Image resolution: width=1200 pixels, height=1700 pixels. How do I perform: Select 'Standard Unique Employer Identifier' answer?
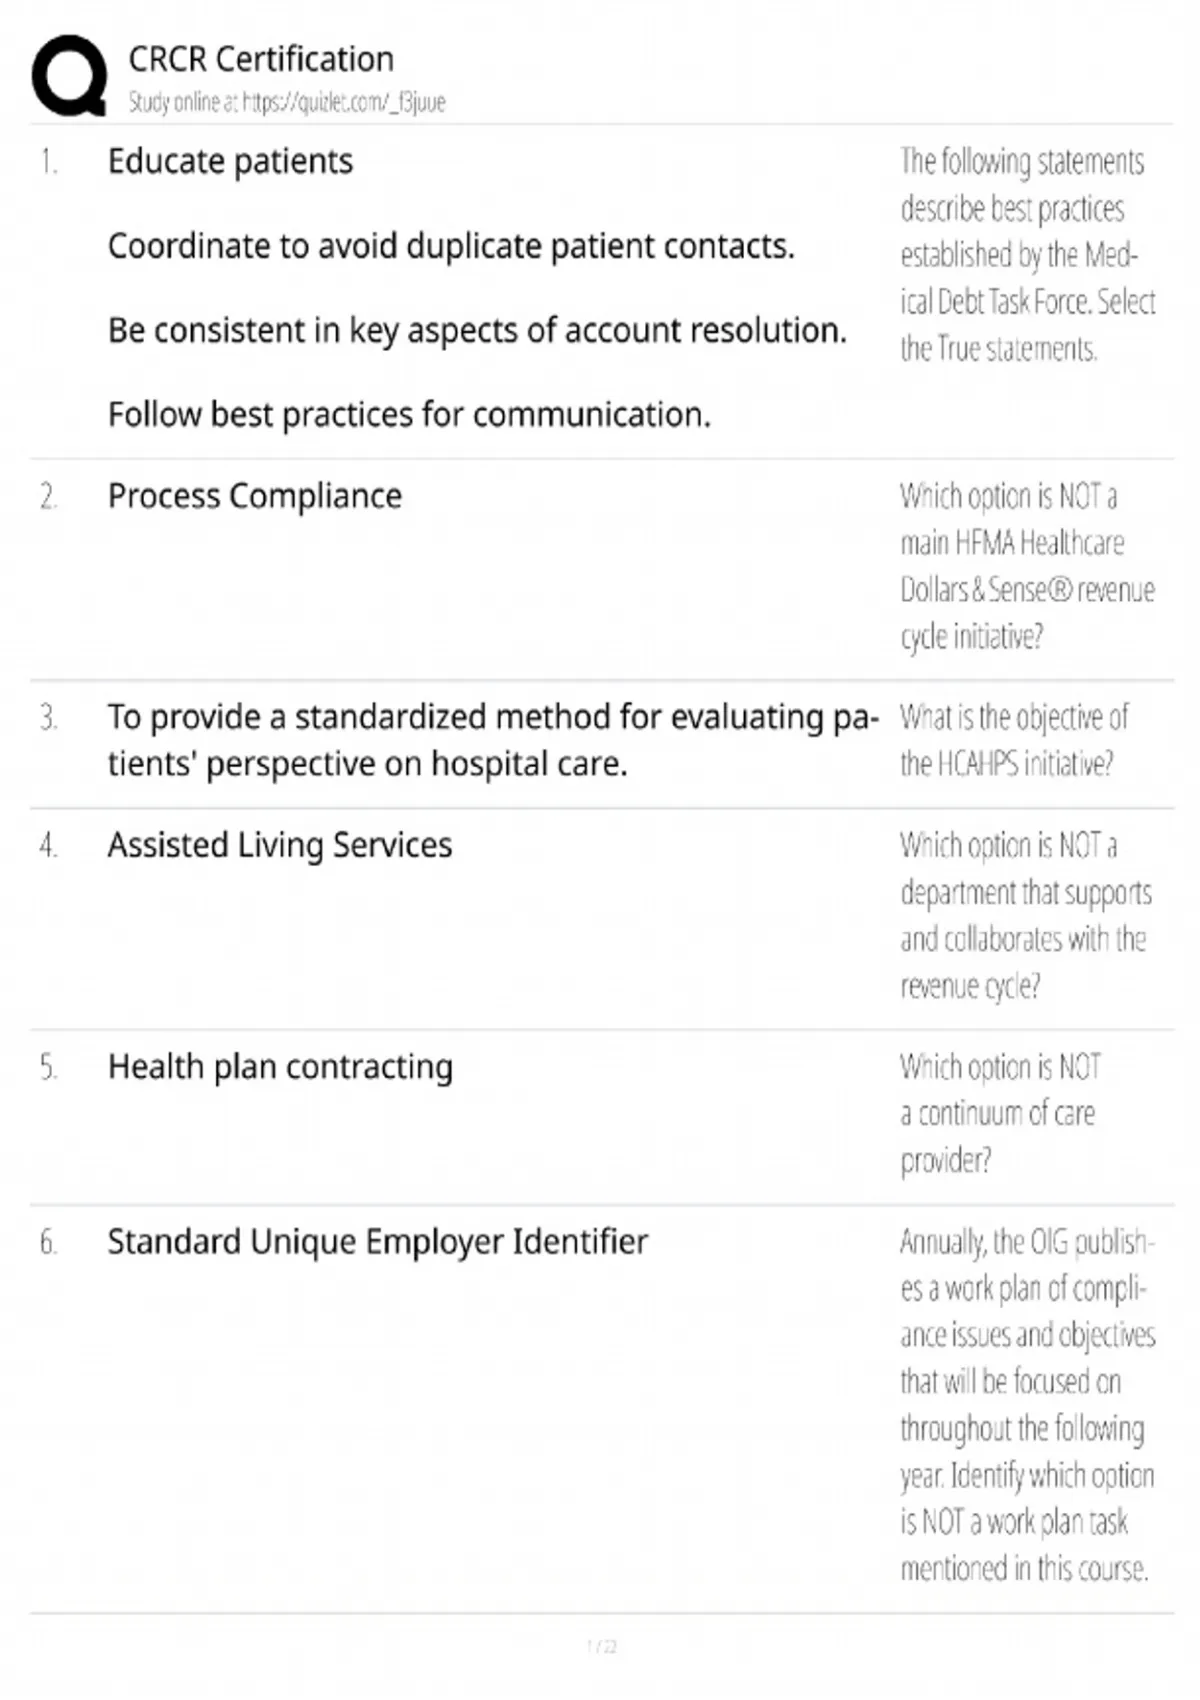coord(378,1242)
